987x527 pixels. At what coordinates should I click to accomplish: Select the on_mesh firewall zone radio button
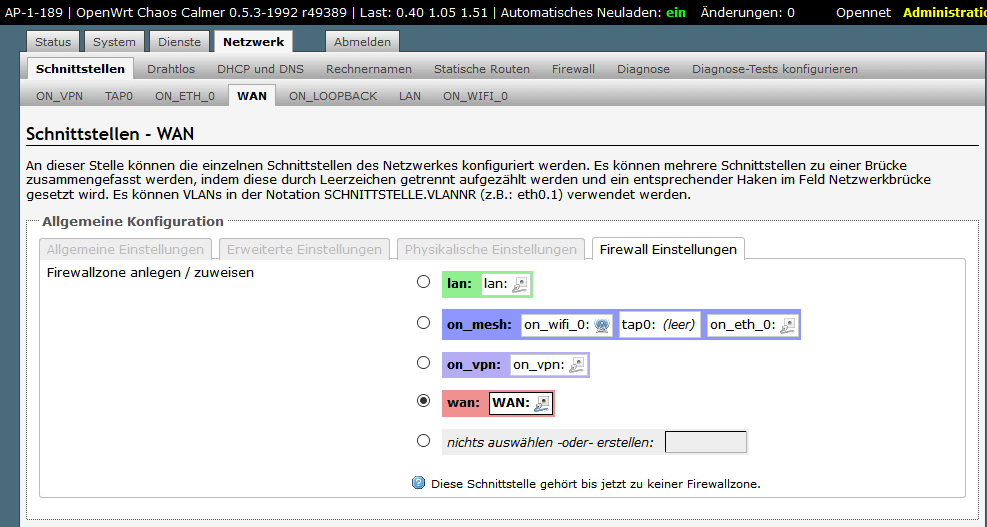coord(424,323)
